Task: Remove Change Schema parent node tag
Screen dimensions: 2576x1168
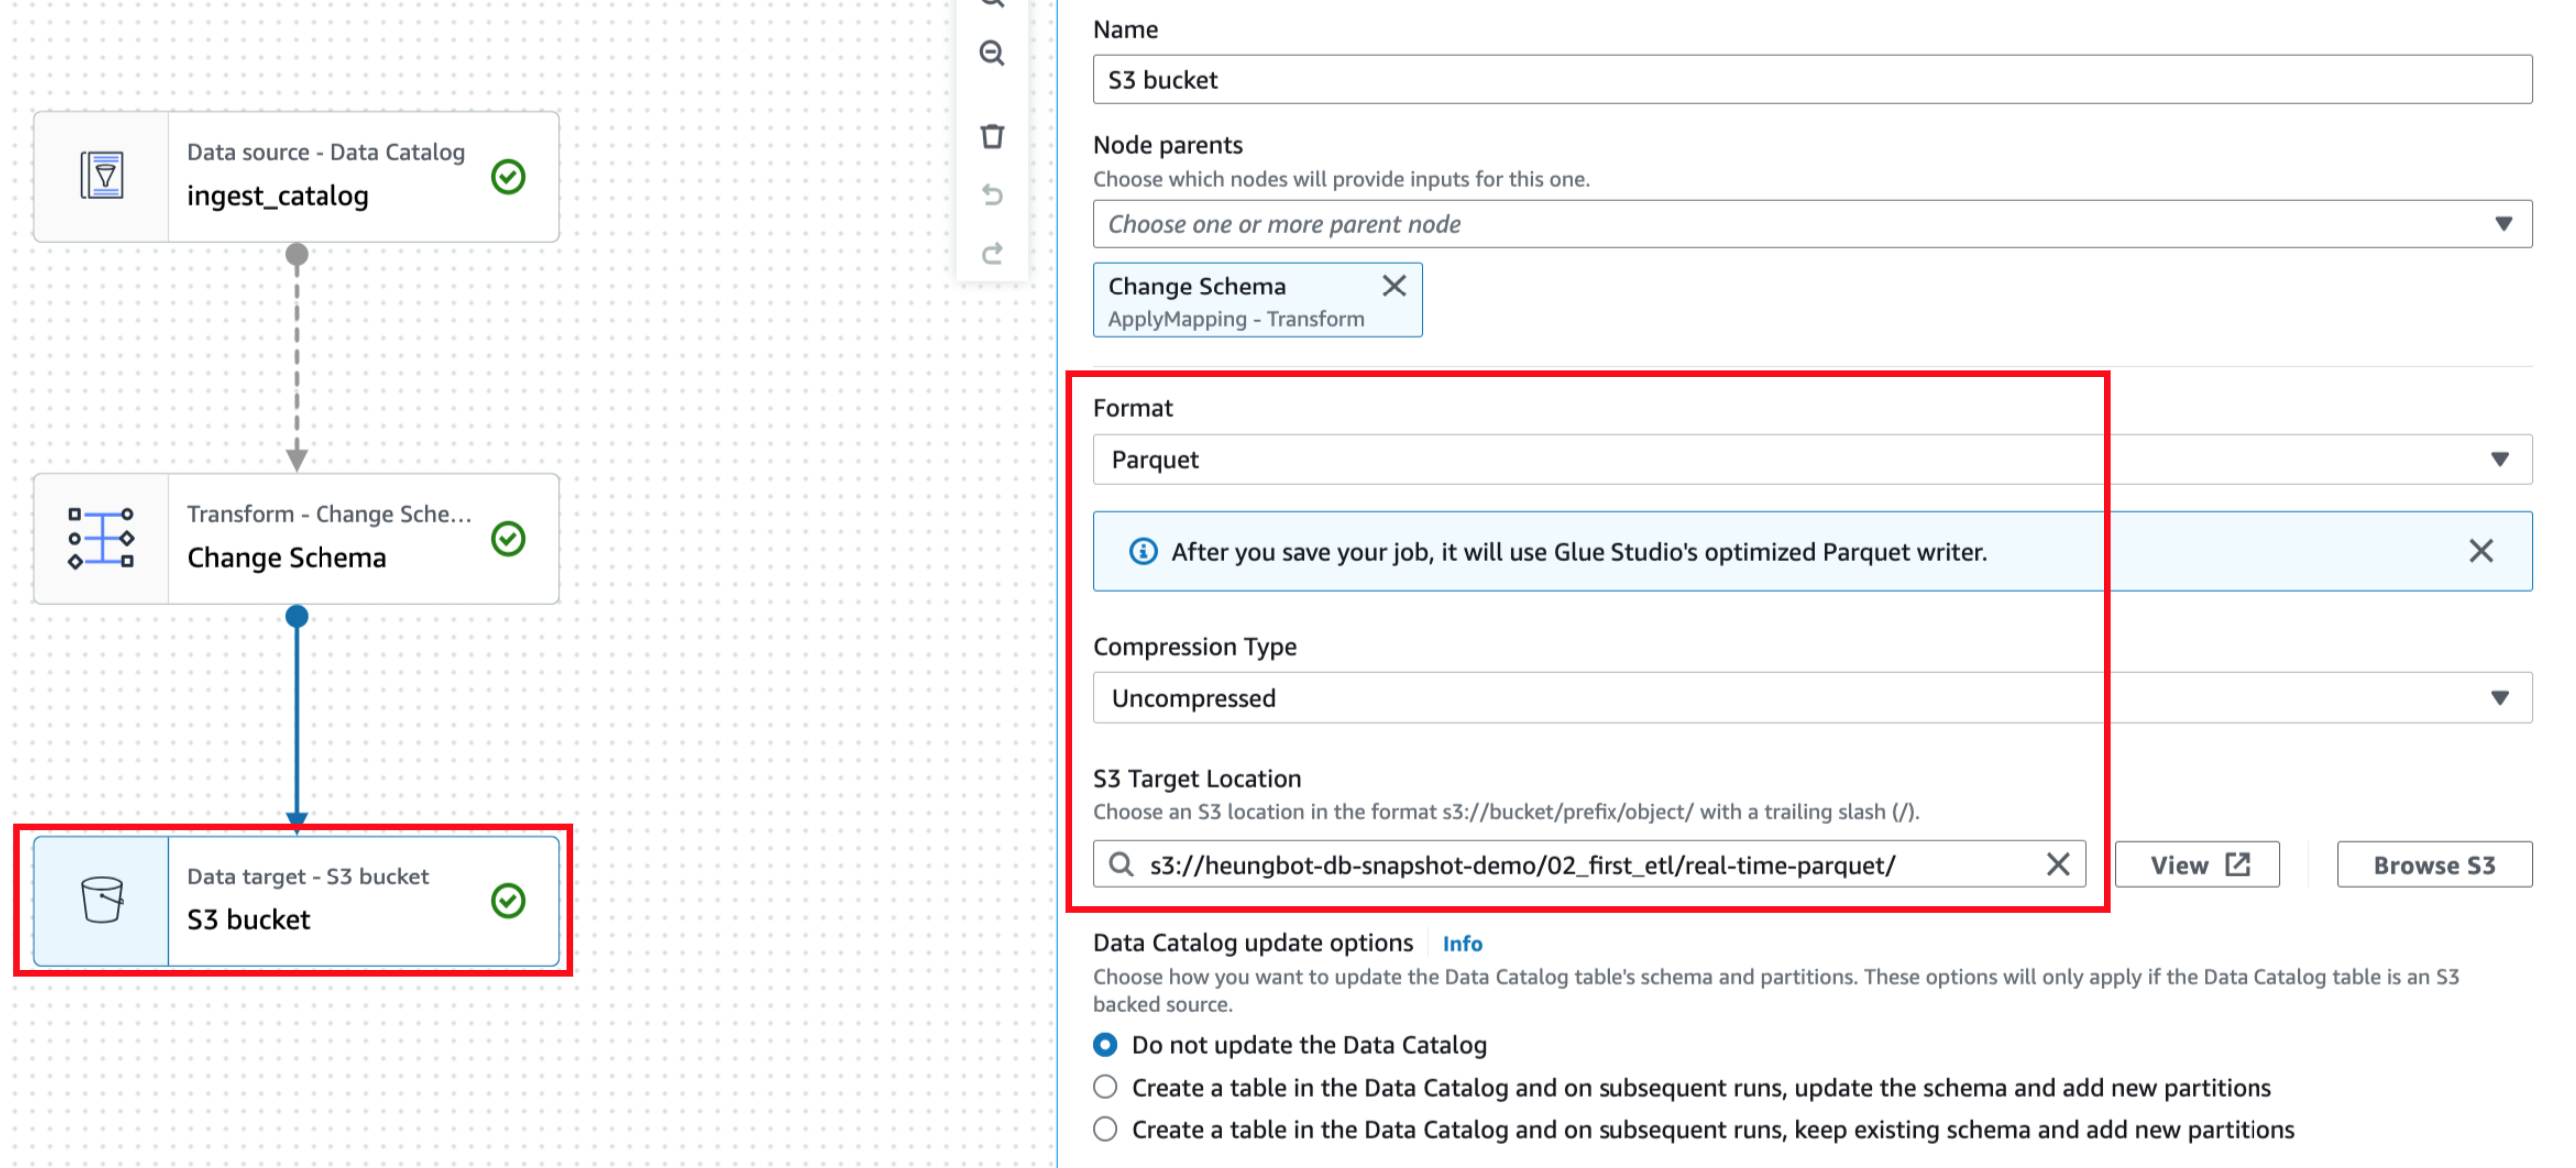Action: 1393,286
